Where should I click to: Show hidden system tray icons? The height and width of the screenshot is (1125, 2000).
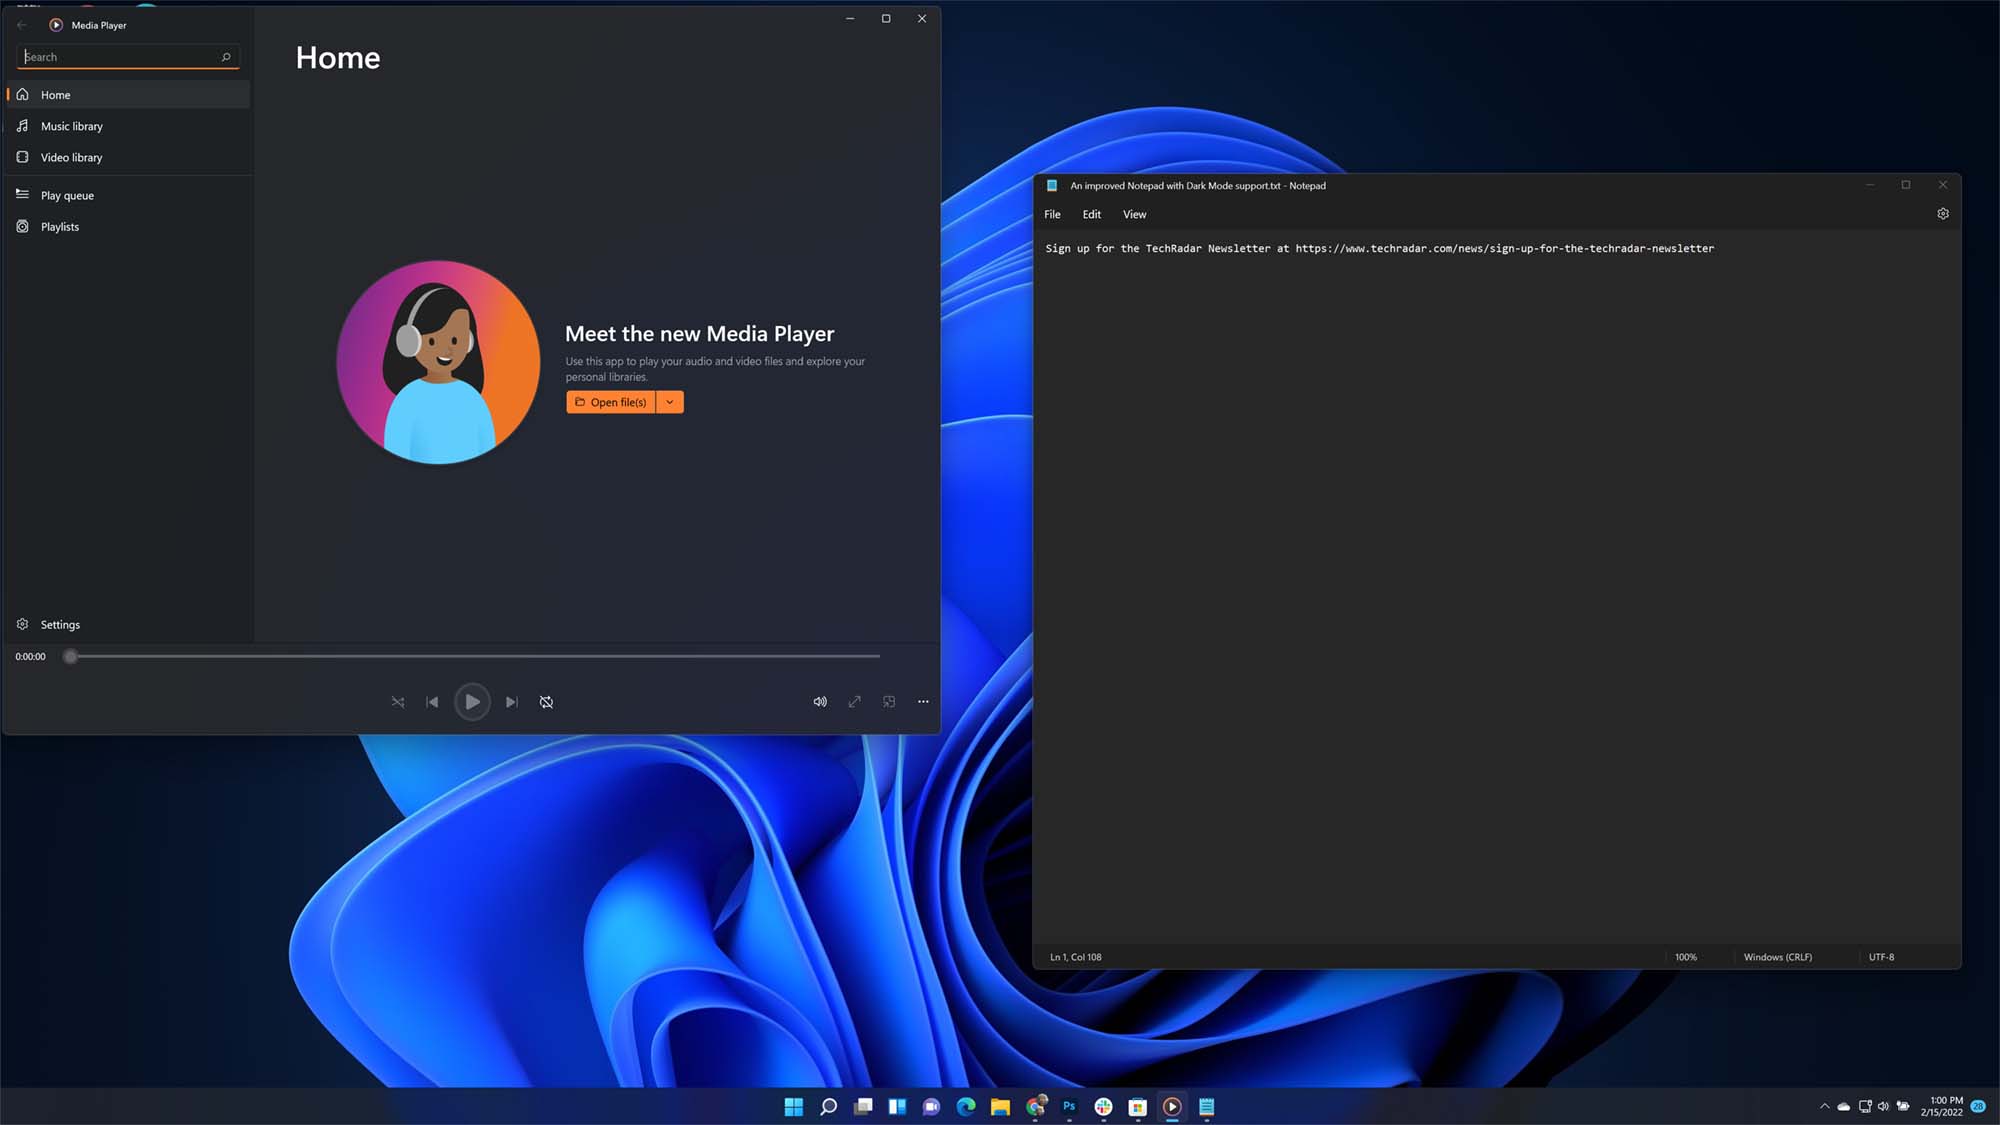click(1824, 1106)
